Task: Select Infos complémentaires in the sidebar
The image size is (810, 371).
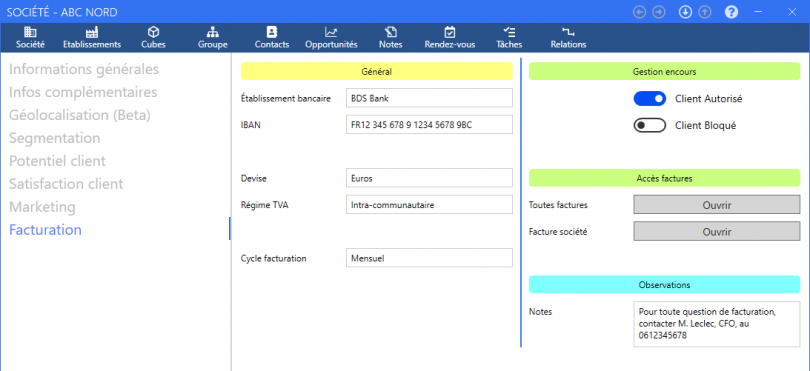Action: 83,92
